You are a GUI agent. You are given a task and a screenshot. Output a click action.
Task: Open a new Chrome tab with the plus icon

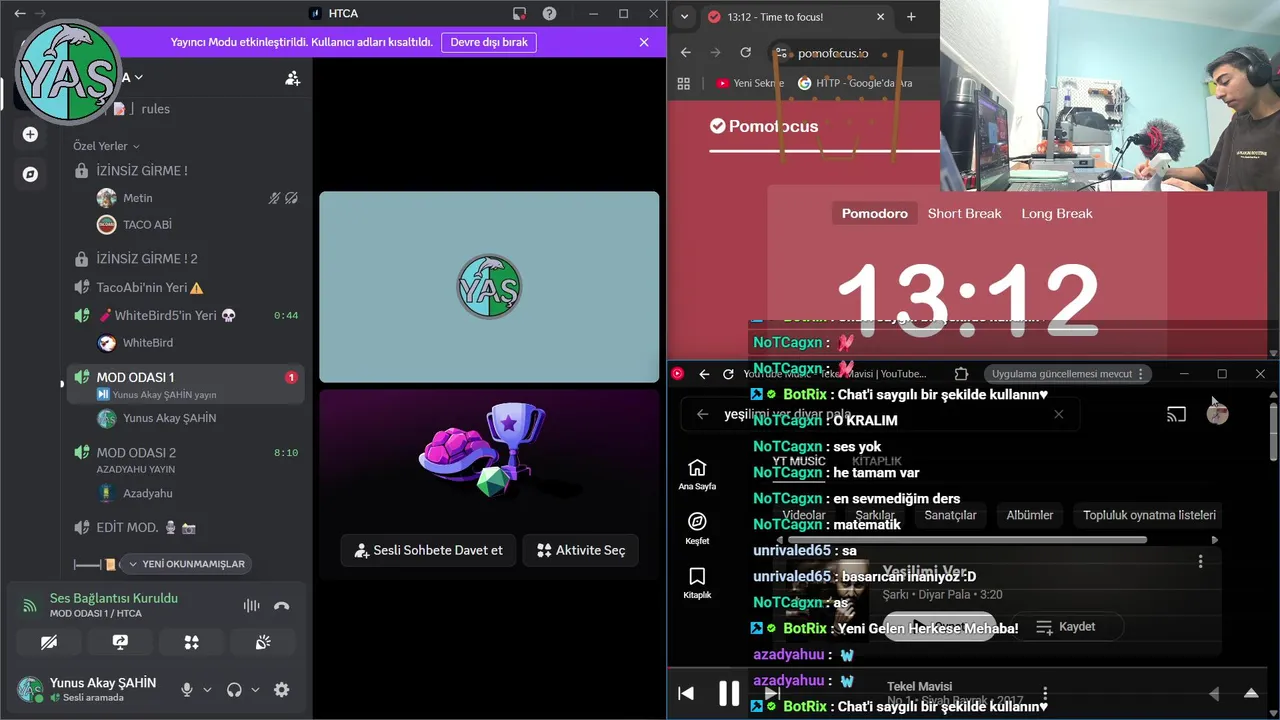pos(911,16)
